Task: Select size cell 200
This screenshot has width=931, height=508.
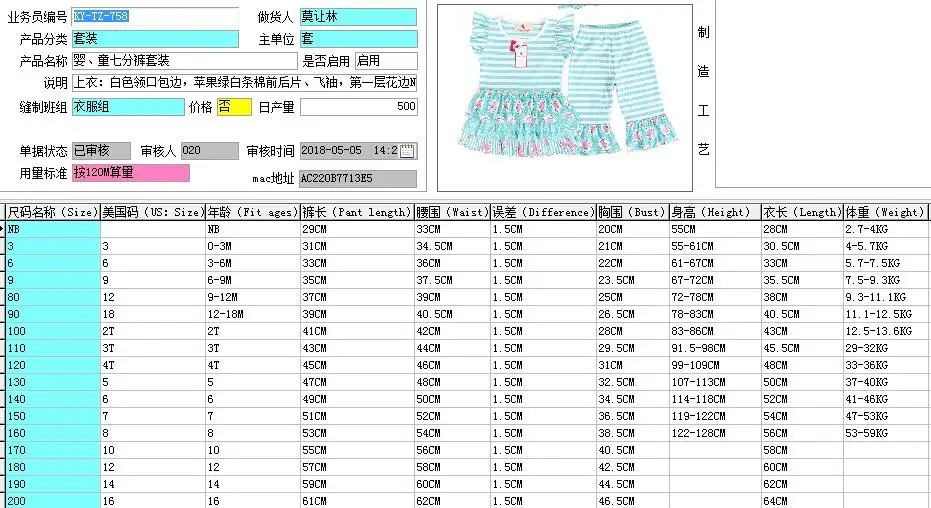Action: tap(53, 501)
